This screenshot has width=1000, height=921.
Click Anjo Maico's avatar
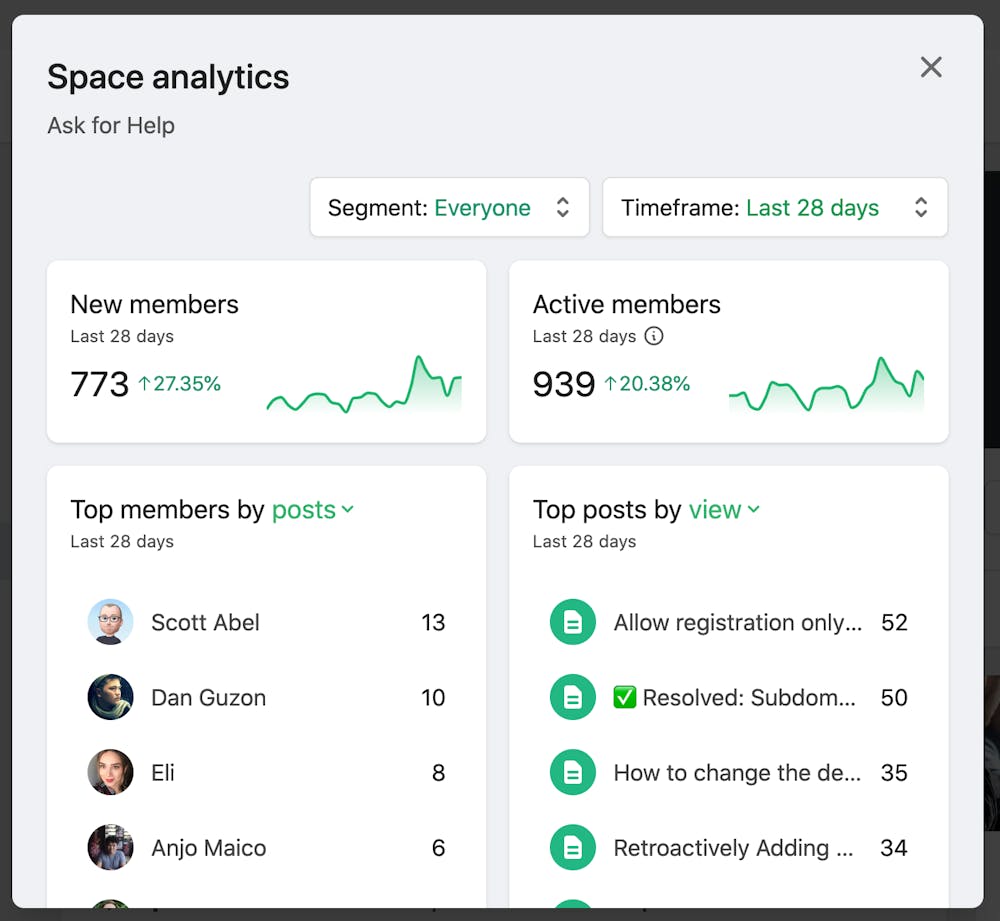point(110,848)
